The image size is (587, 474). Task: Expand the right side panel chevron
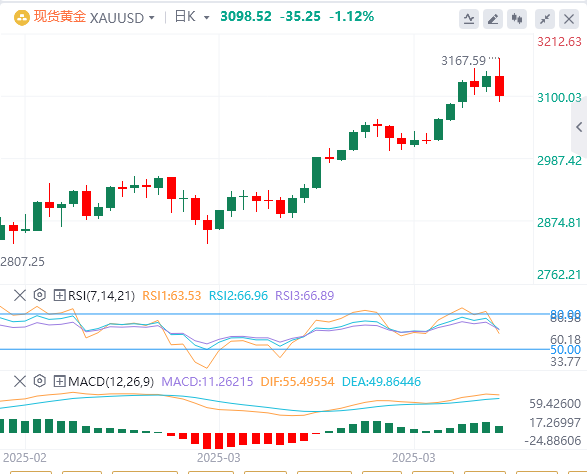(579, 127)
